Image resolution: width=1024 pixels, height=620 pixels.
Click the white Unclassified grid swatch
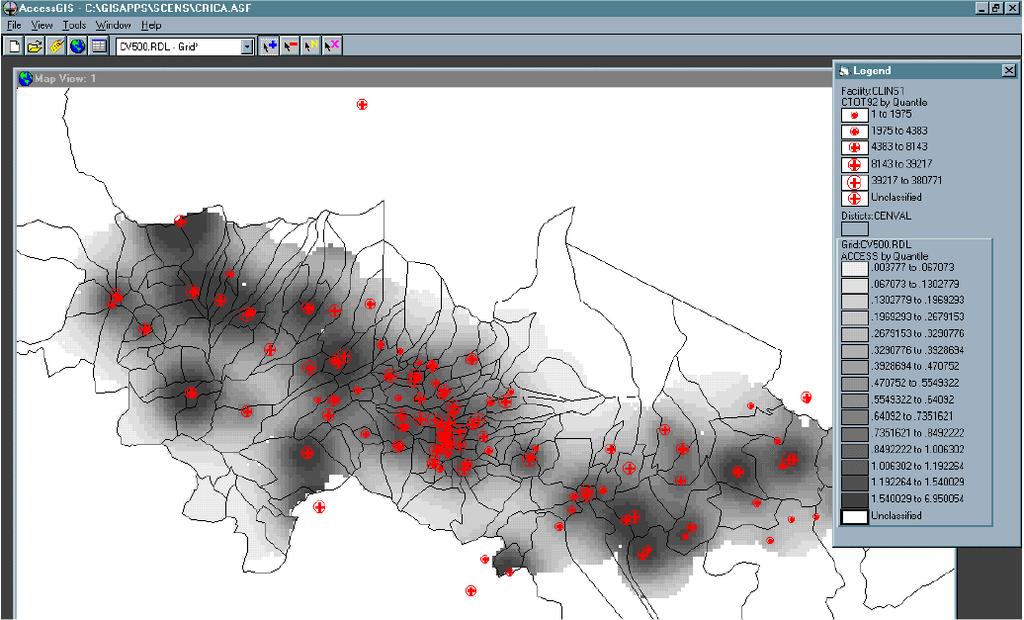tap(854, 517)
